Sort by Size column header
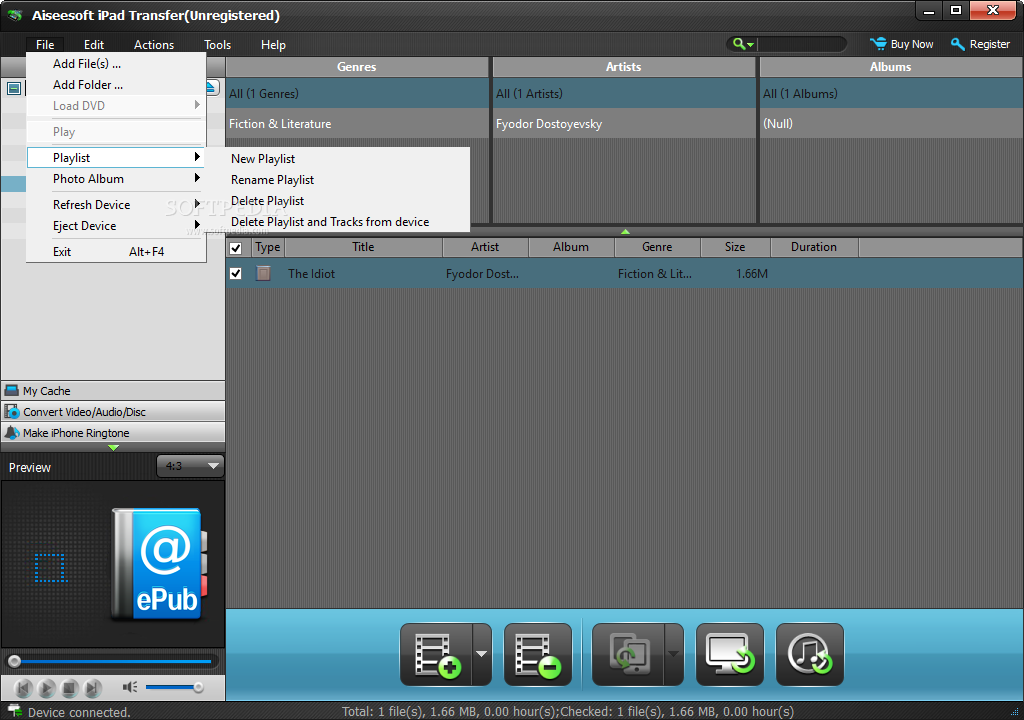The height and width of the screenshot is (720, 1024). point(735,247)
